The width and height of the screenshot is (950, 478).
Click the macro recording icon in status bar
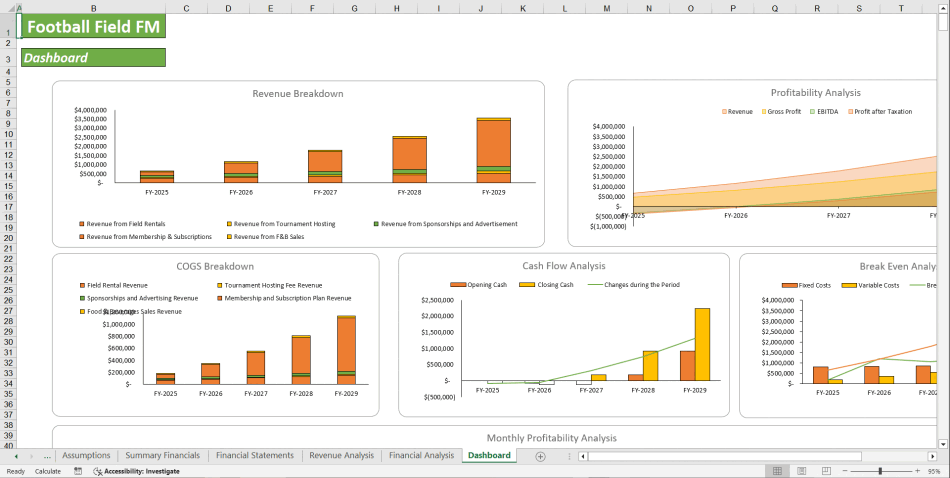78,471
